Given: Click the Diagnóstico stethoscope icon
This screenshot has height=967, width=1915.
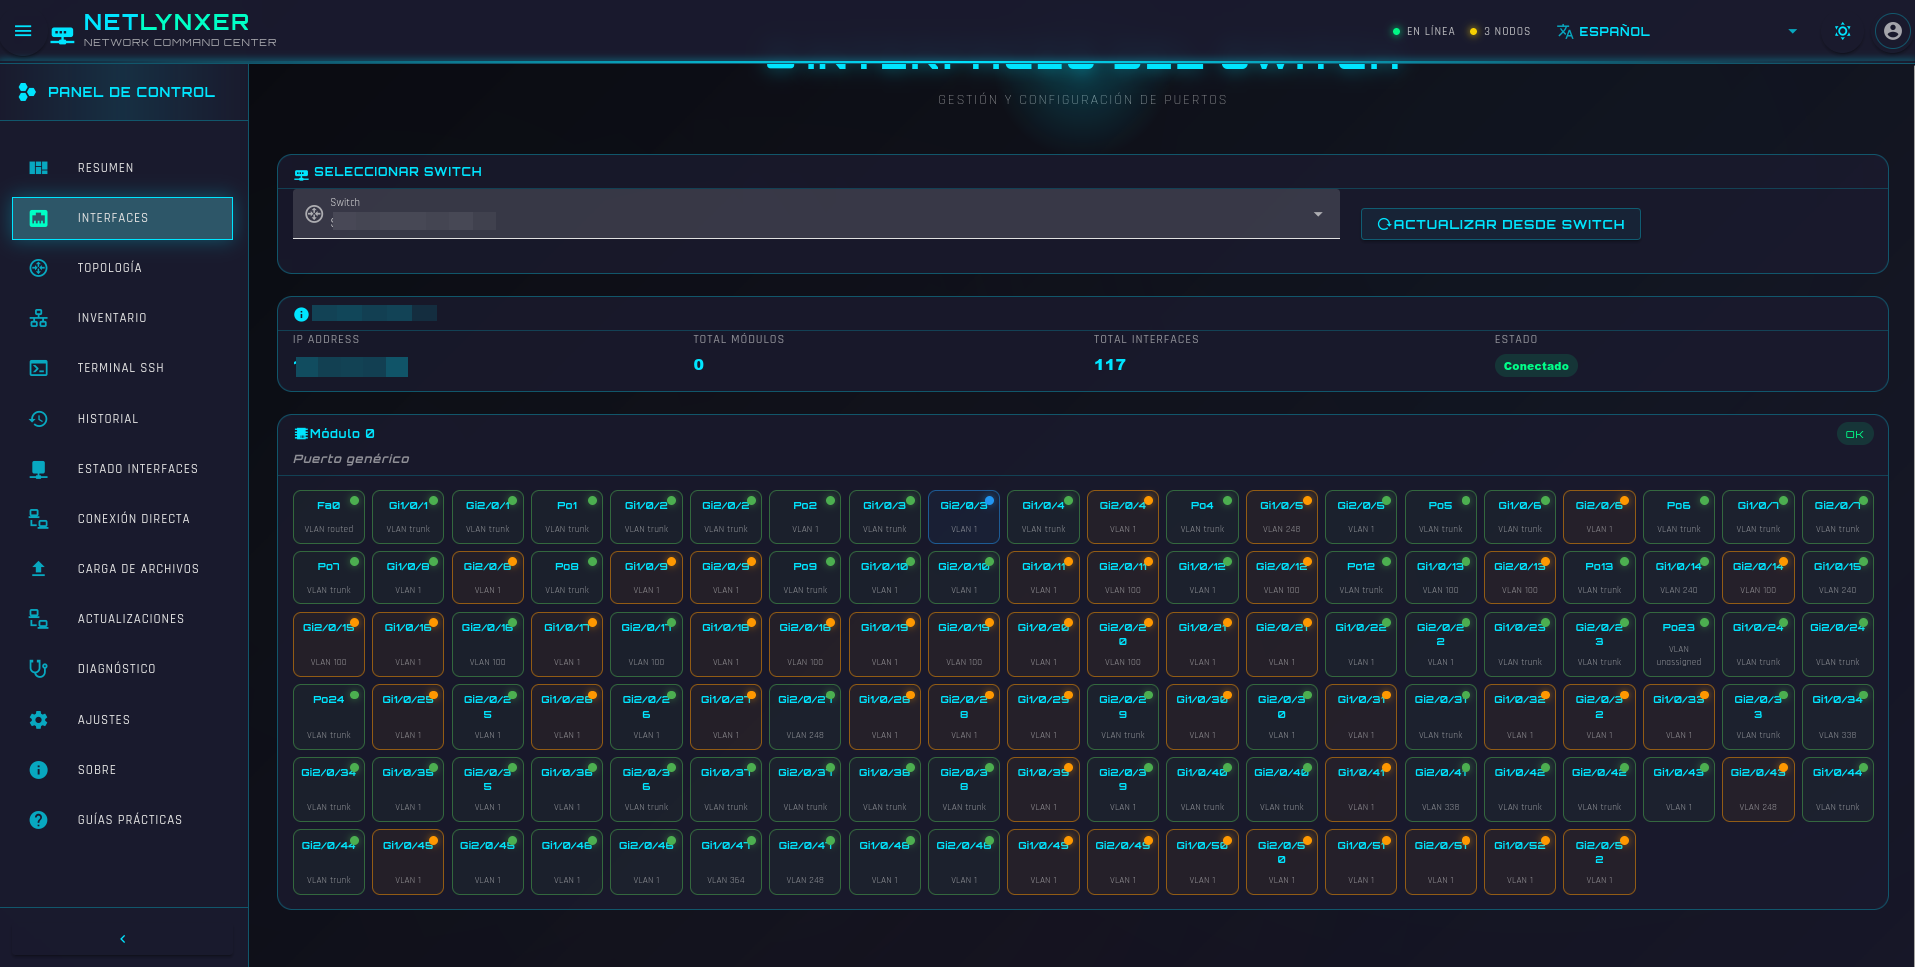Looking at the screenshot, I should pos(38,669).
